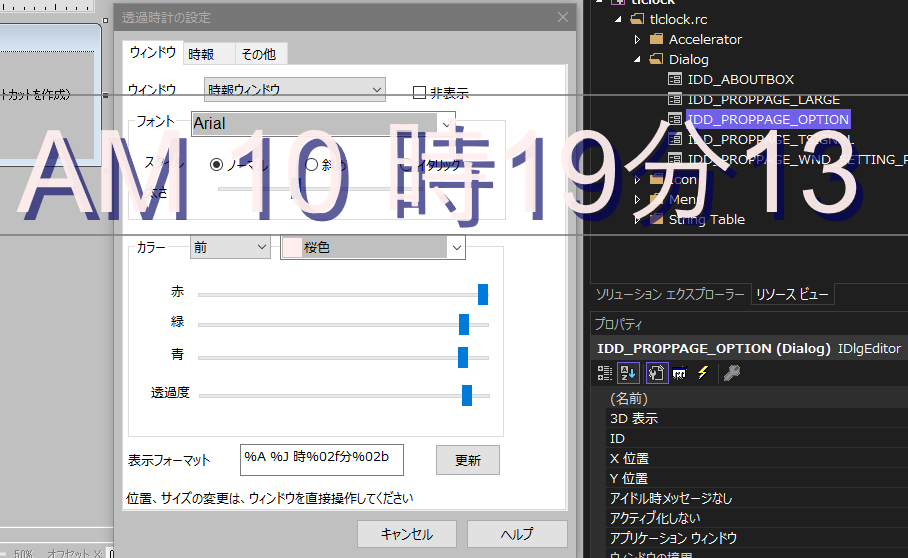Toggle the 非表示 checkbox
The image size is (908, 558).
[420, 93]
